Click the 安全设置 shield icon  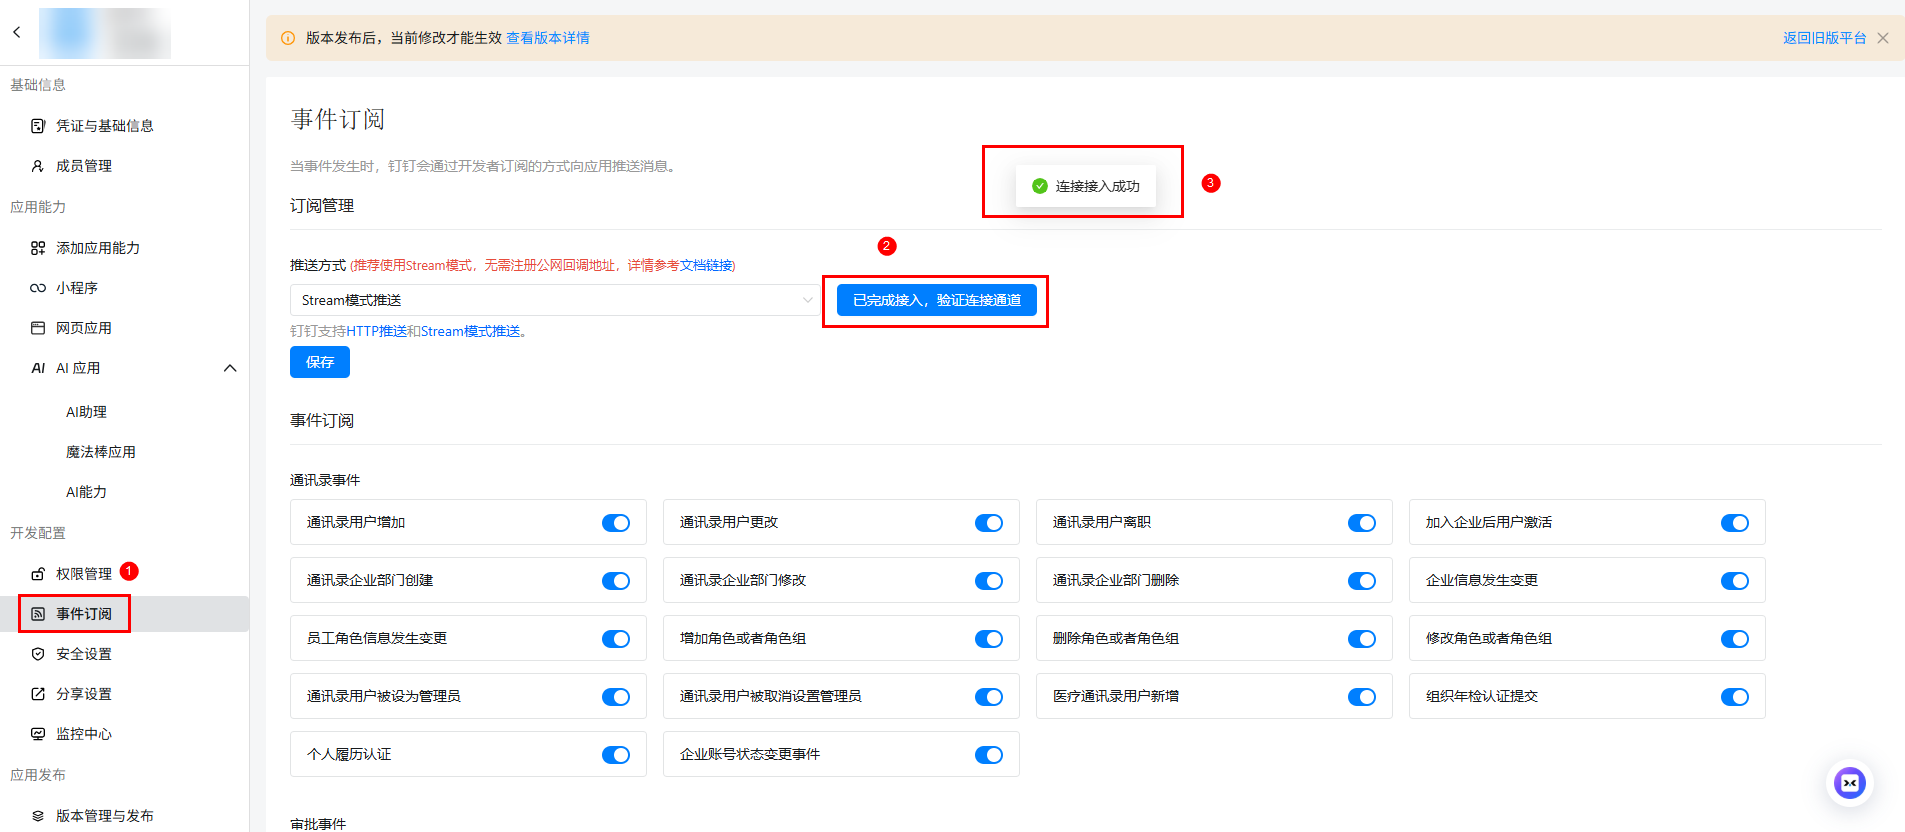[38, 654]
